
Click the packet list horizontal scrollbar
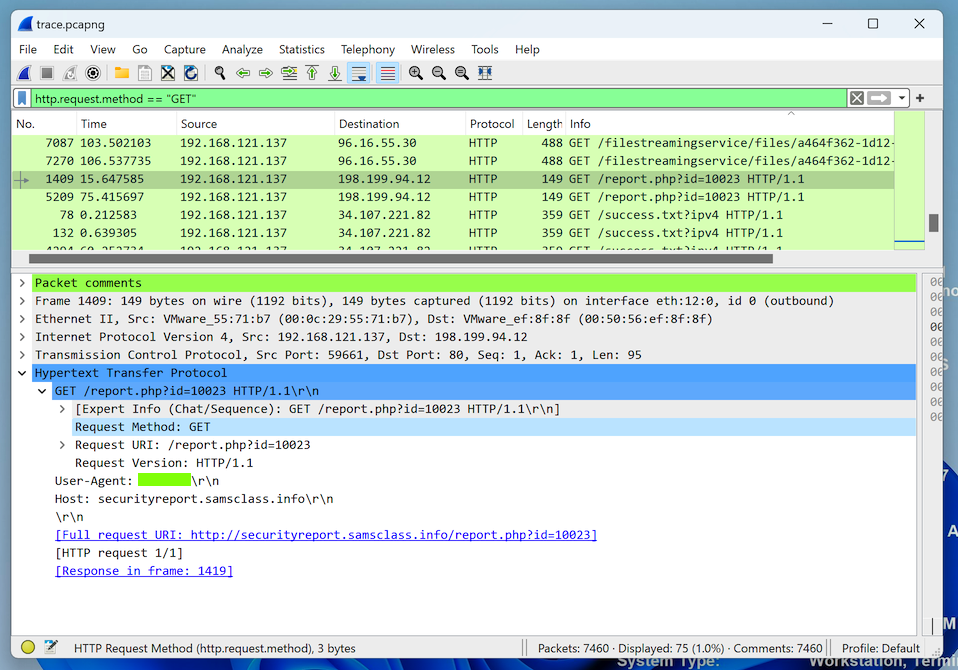[400, 259]
